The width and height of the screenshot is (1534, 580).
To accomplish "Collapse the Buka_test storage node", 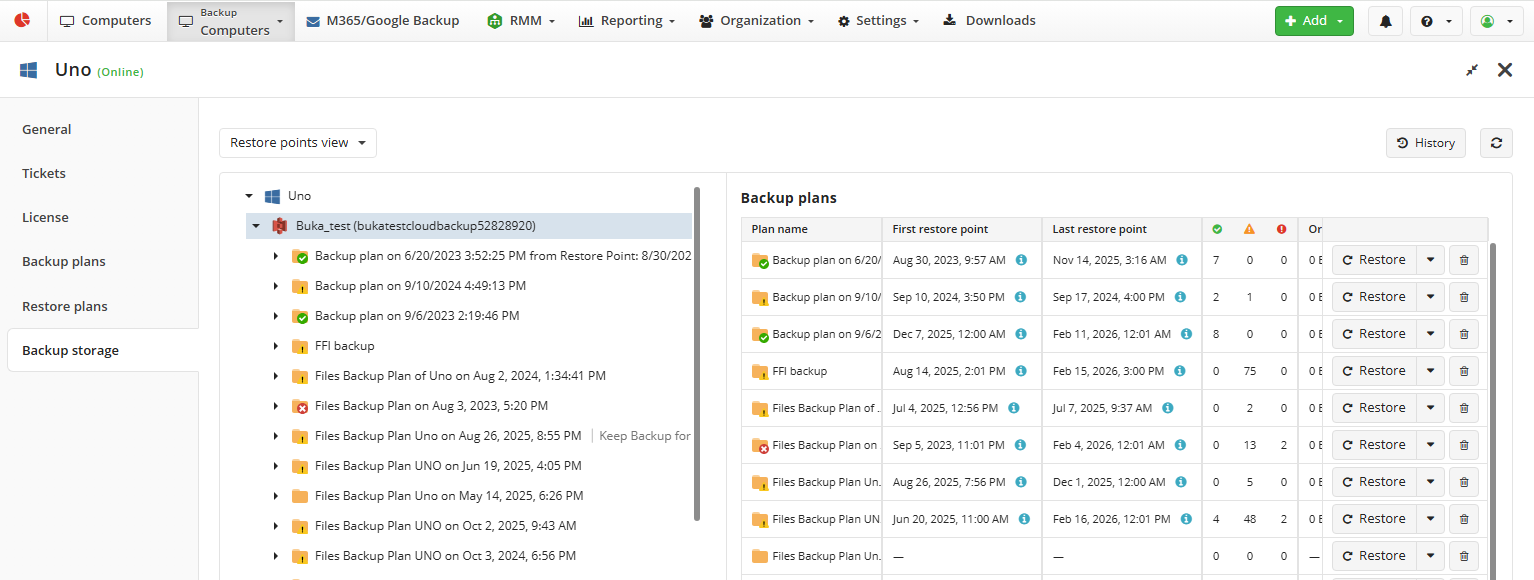I will (256, 226).
